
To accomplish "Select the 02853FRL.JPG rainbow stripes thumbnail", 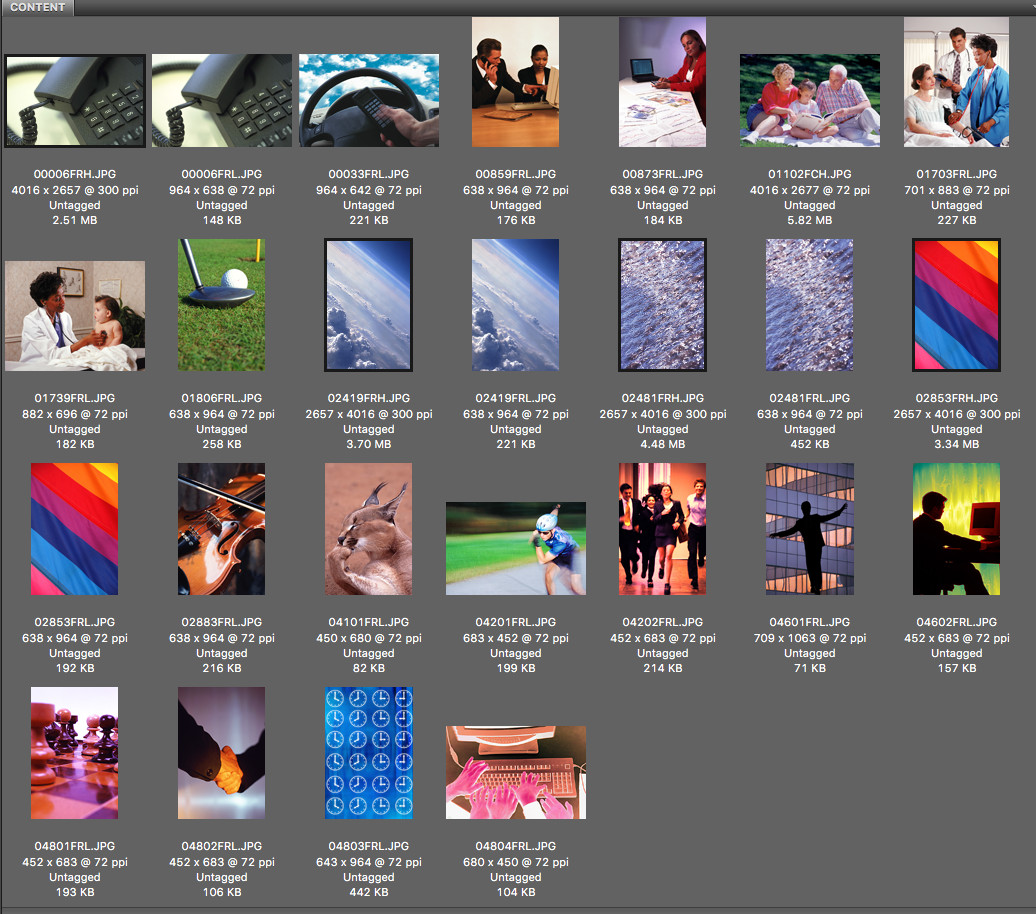I will (x=75, y=529).
